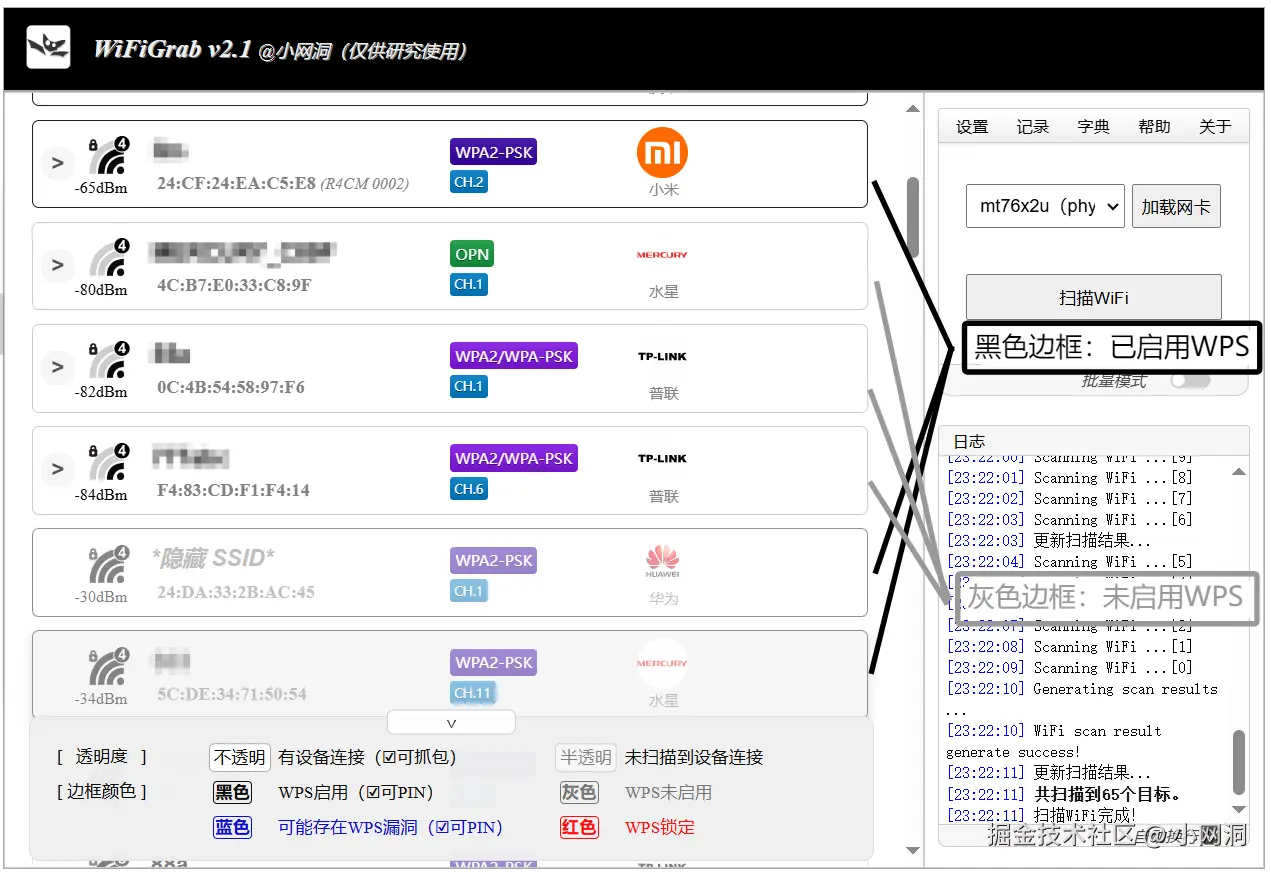1271x872 pixels.
Task: Click MAC address 5C:DE:34:71:50:54
Action: pyautogui.click(x=232, y=694)
